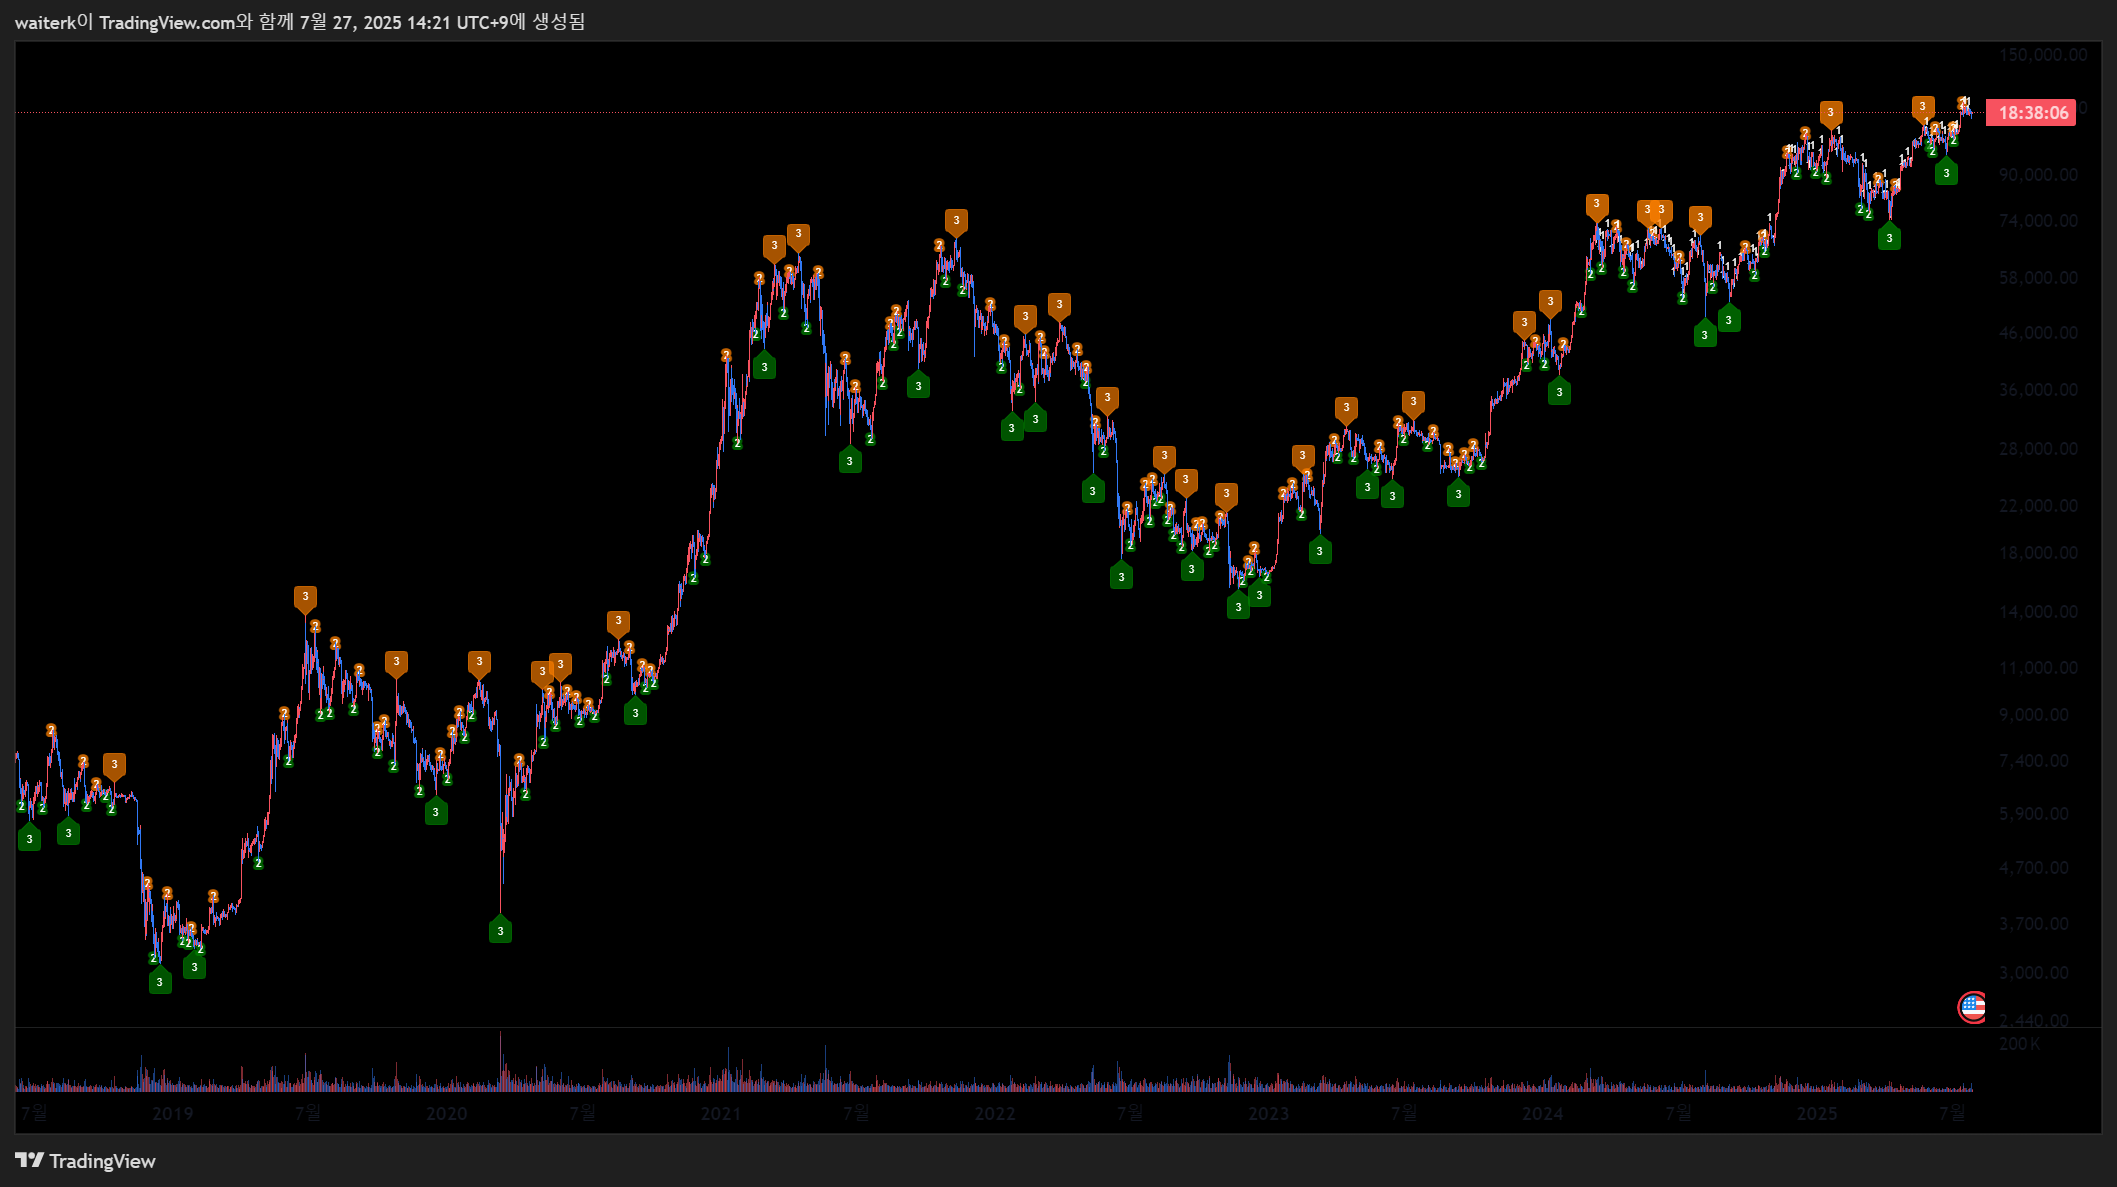This screenshot has width=2117, height=1187.
Task: Click the 46,000.00 price axis label
Action: [2038, 333]
